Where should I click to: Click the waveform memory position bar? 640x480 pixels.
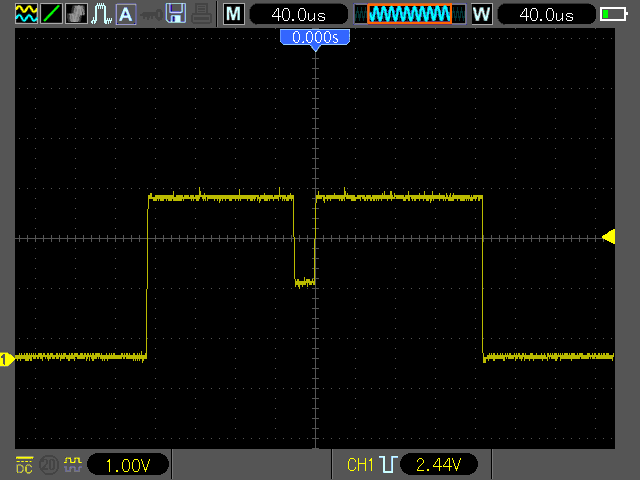pos(410,14)
